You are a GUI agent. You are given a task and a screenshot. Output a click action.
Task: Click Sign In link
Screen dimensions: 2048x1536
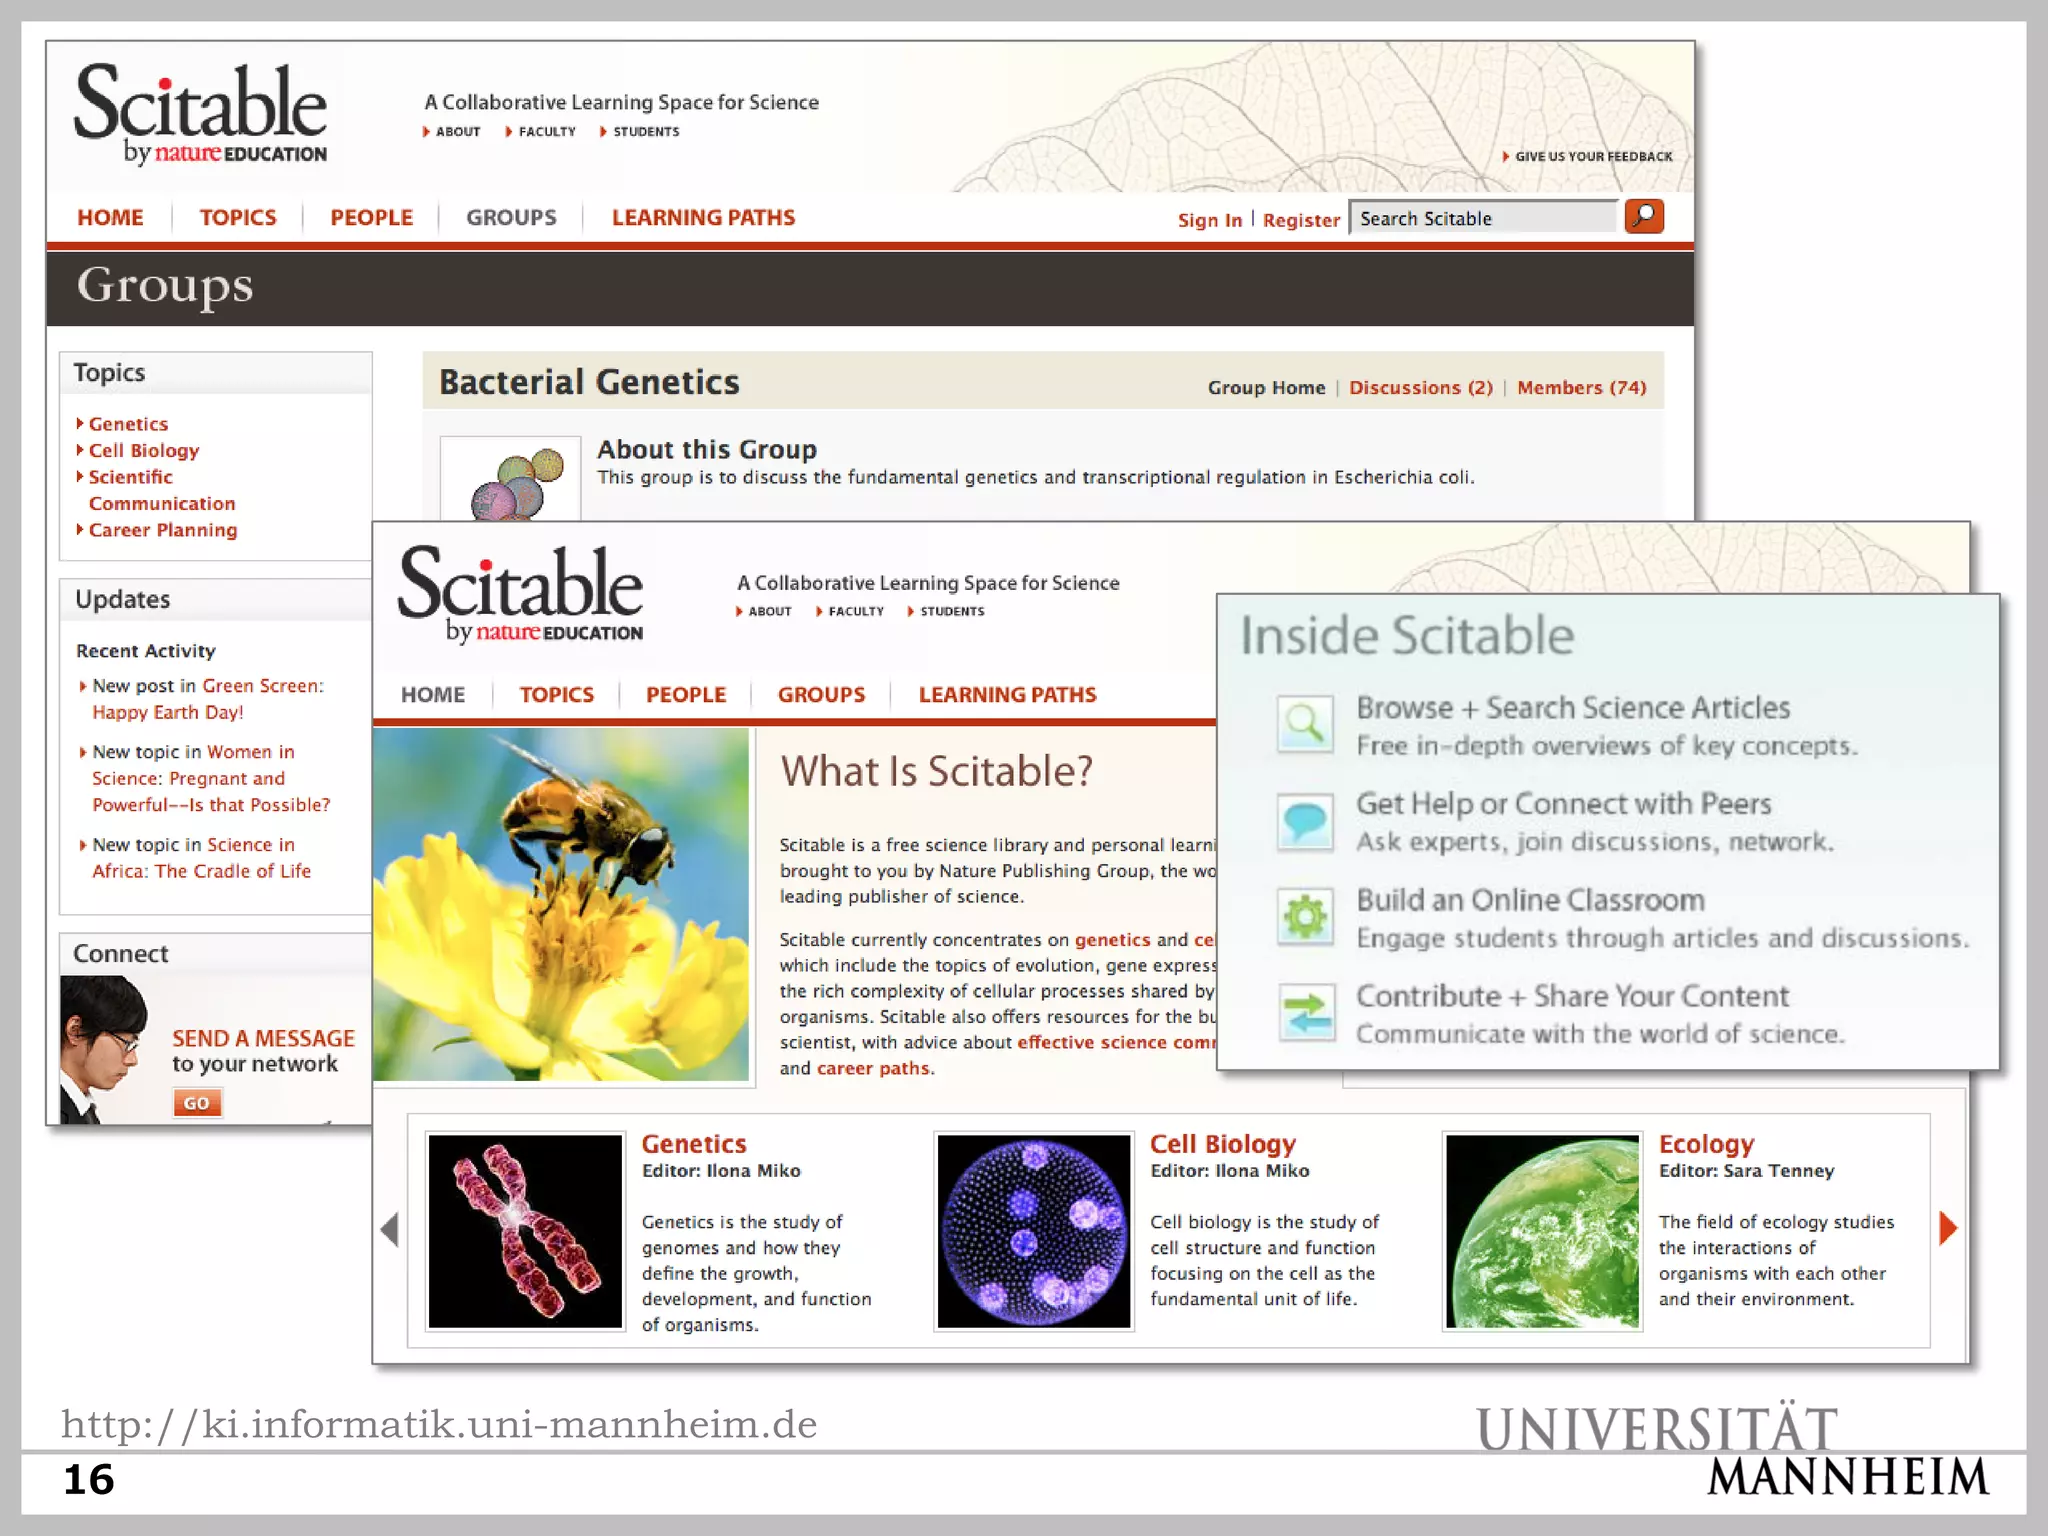(x=1209, y=220)
